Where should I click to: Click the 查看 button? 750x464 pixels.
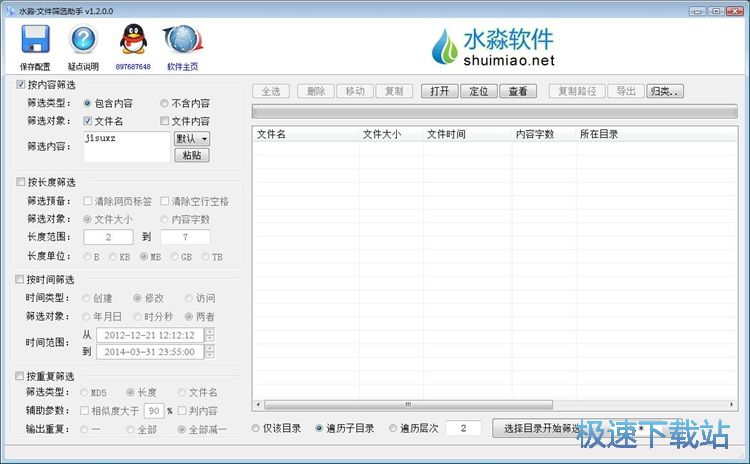point(518,91)
